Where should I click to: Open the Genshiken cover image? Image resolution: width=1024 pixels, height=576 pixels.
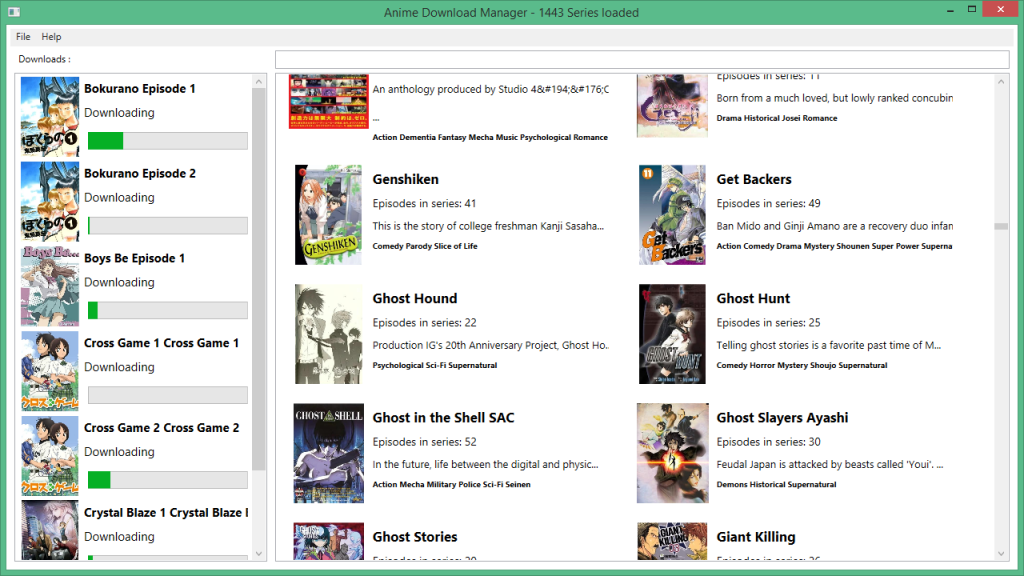(328, 215)
